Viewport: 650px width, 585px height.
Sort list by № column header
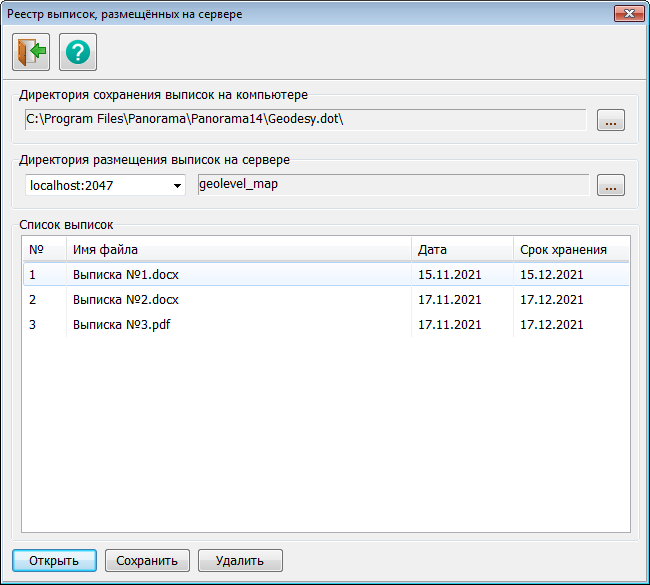(44, 250)
